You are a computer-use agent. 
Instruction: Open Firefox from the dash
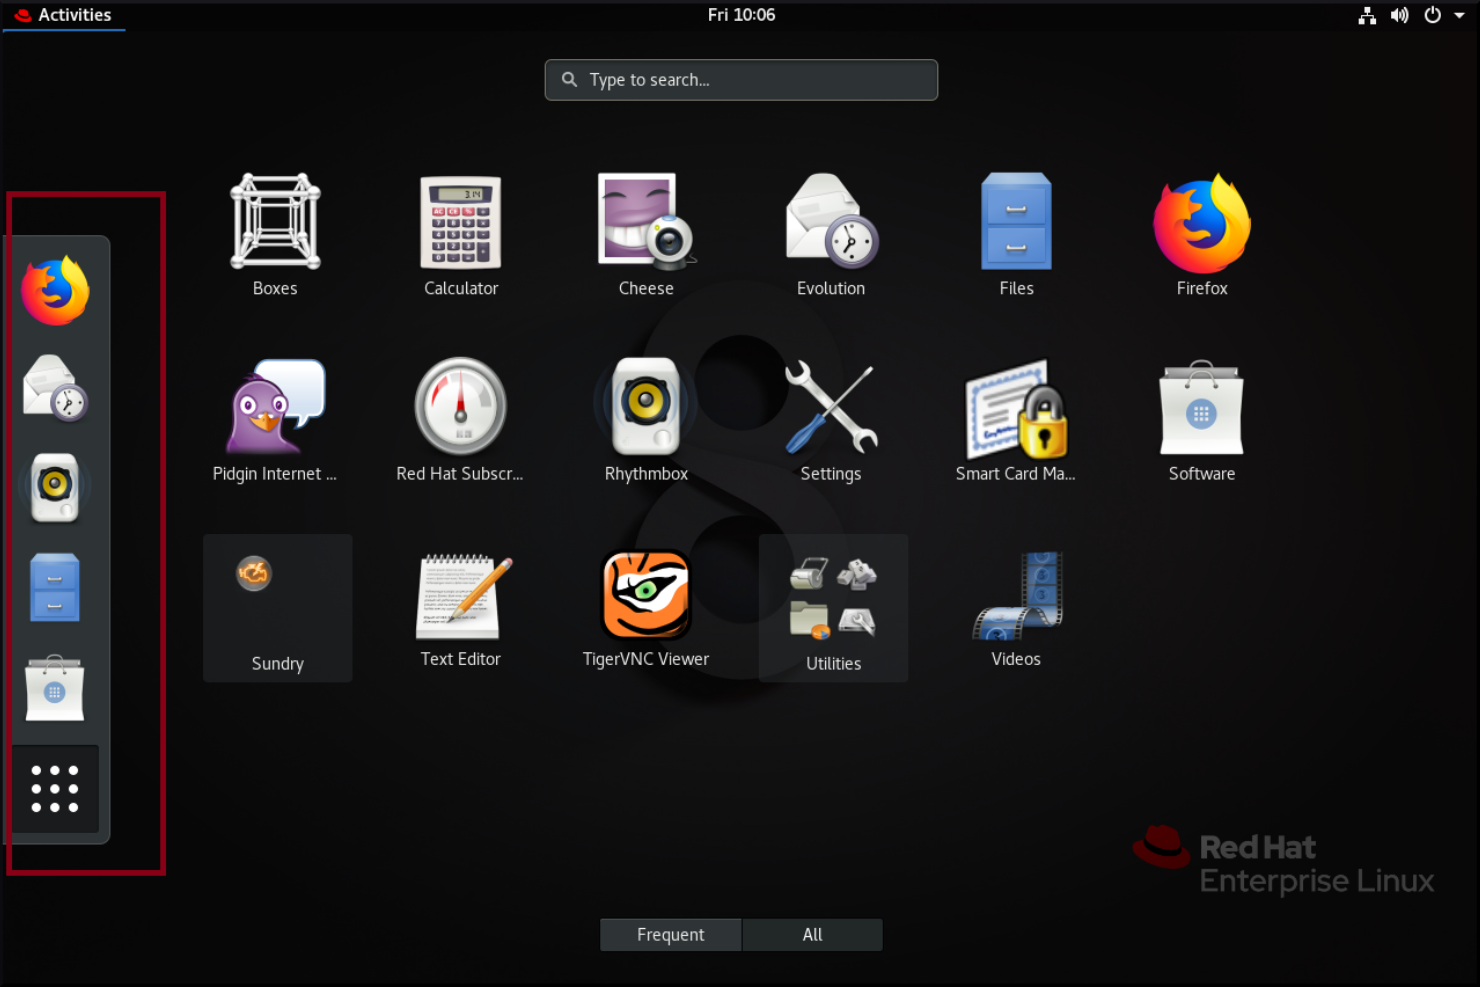(55, 290)
